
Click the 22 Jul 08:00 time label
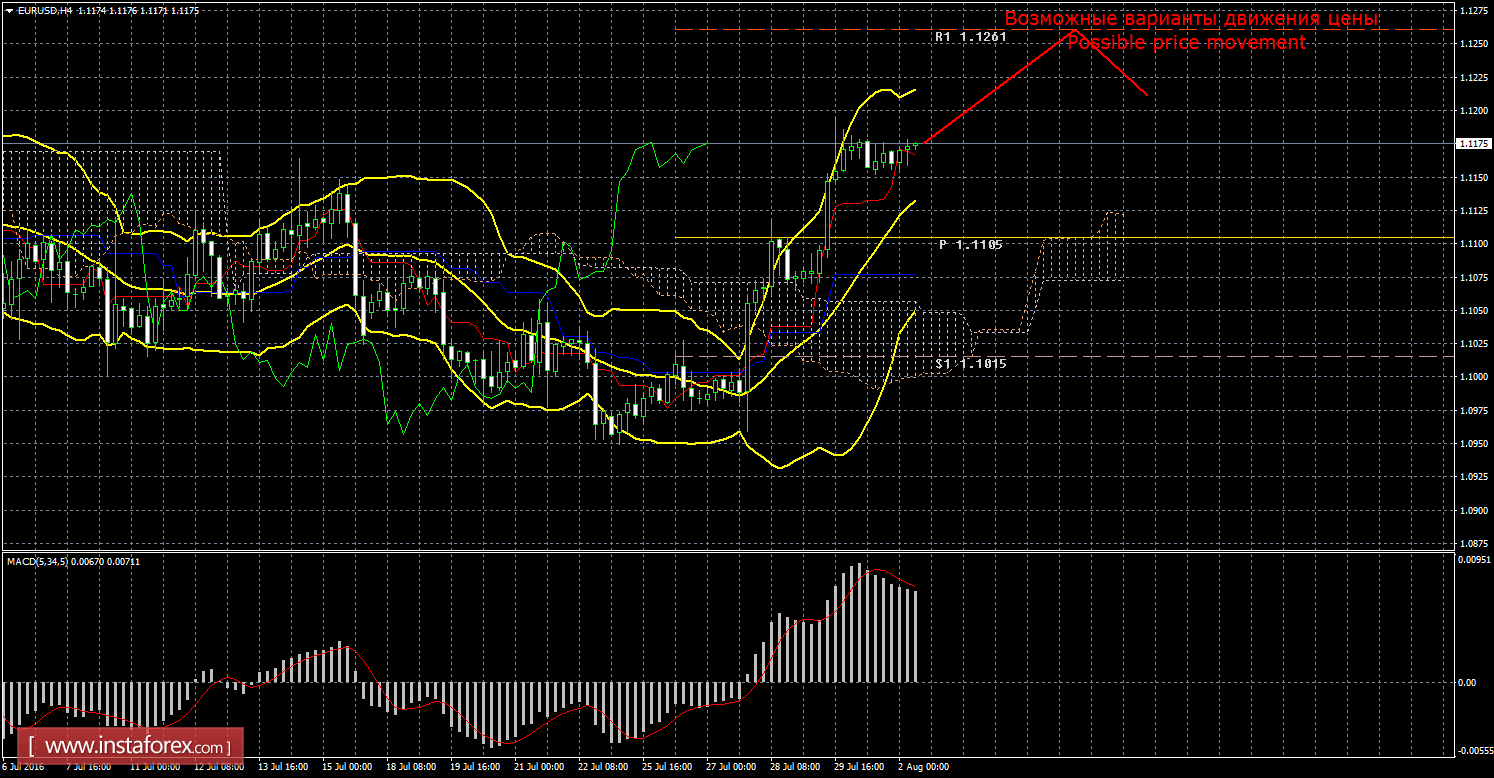[x=601, y=768]
